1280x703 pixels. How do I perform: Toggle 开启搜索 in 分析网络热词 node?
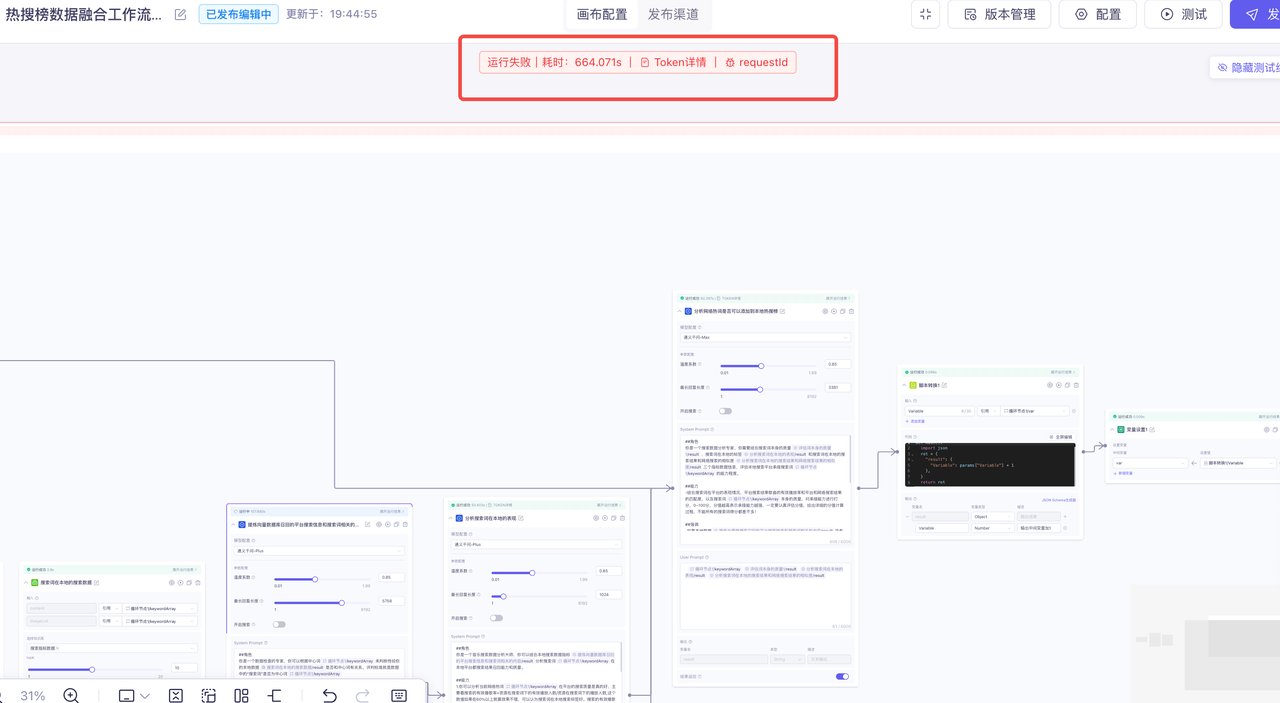tap(725, 410)
